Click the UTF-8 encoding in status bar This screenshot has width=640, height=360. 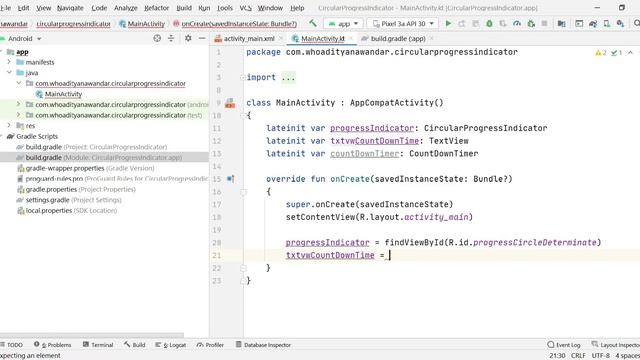[600, 356]
